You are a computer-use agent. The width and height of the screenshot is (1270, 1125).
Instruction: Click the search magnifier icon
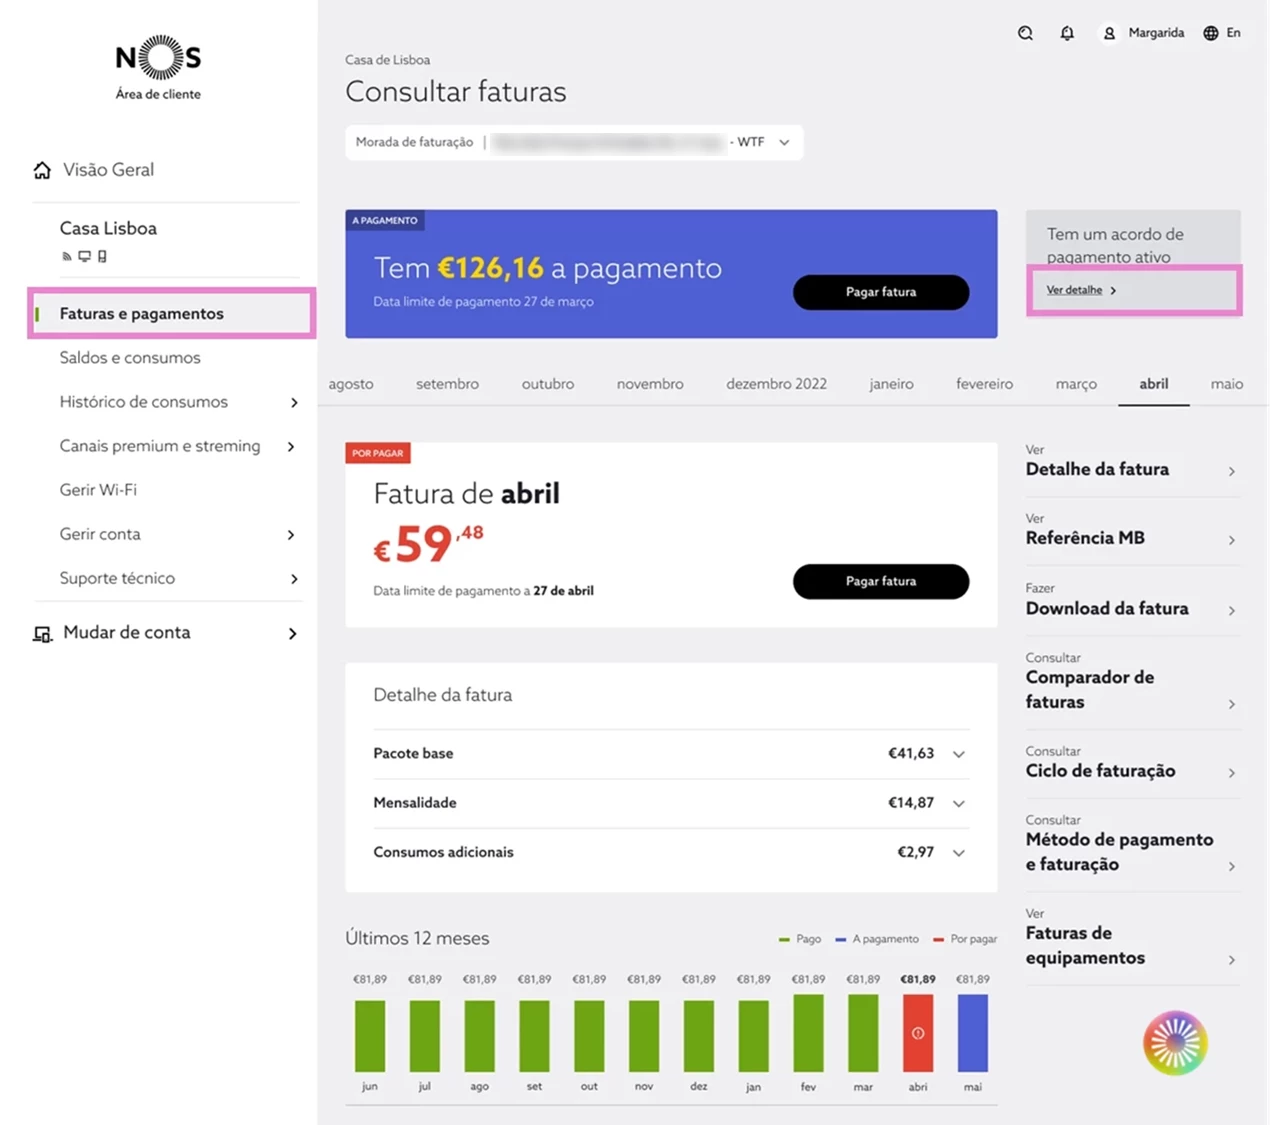pos(1025,33)
